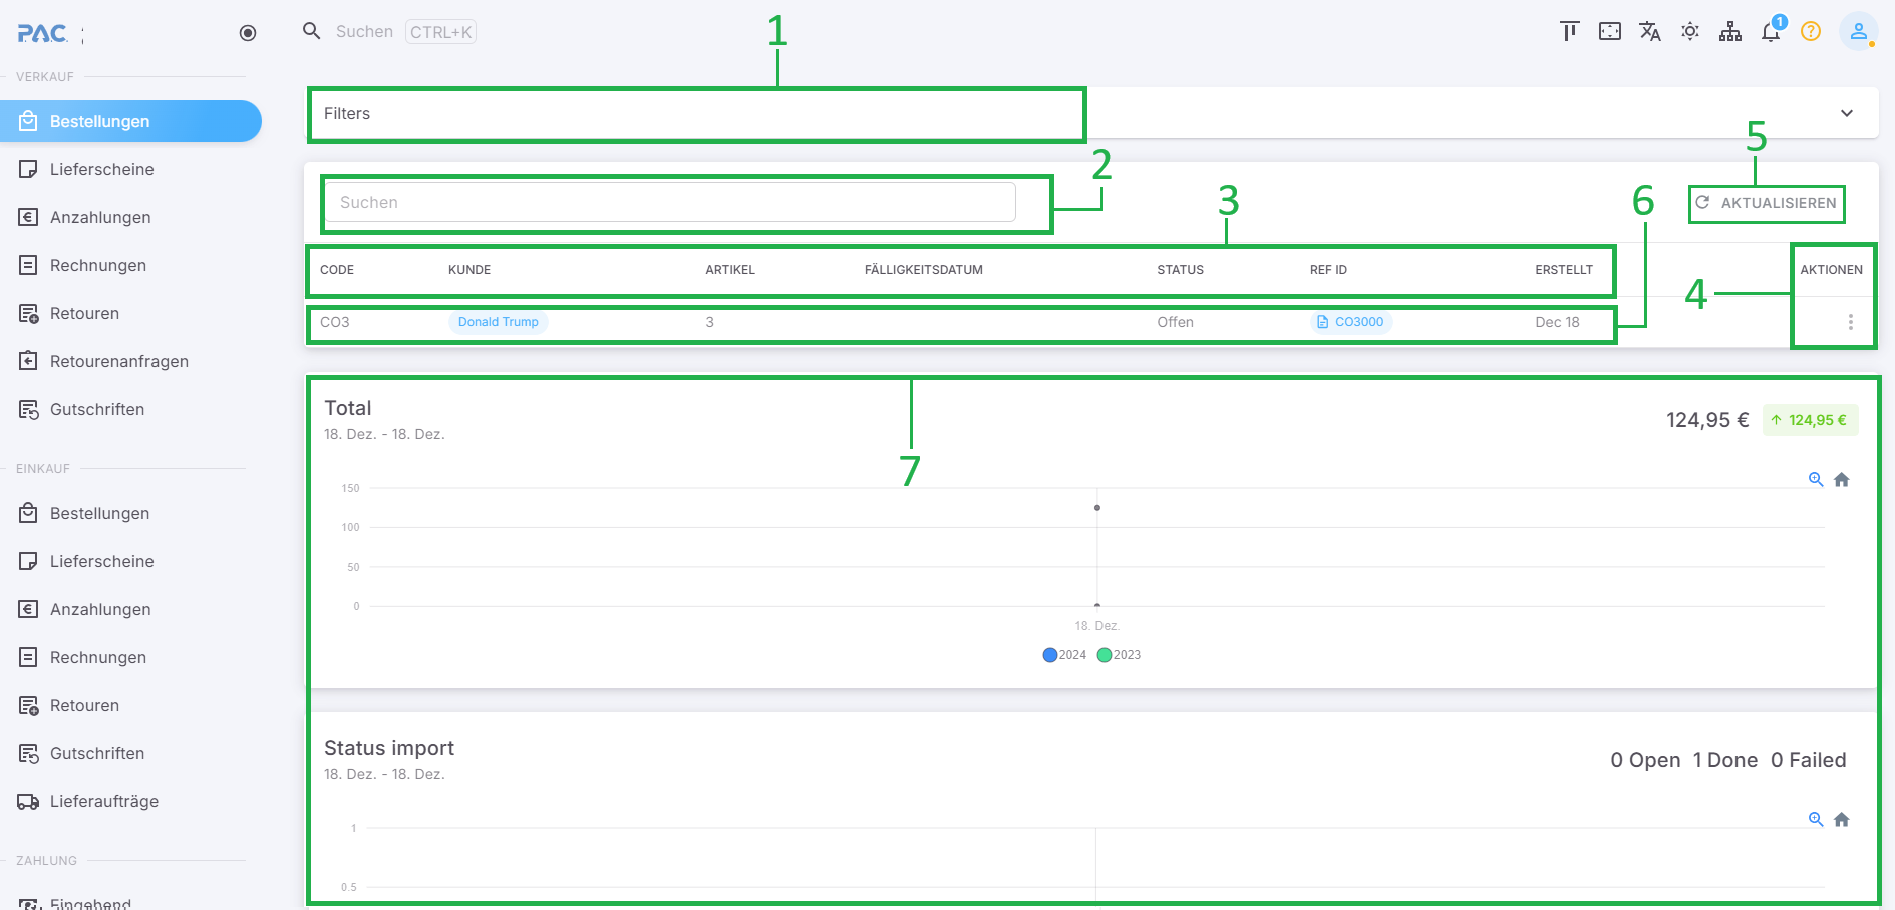This screenshot has width=1895, height=910.
Task: Open the orange help question mark
Action: click(x=1811, y=32)
